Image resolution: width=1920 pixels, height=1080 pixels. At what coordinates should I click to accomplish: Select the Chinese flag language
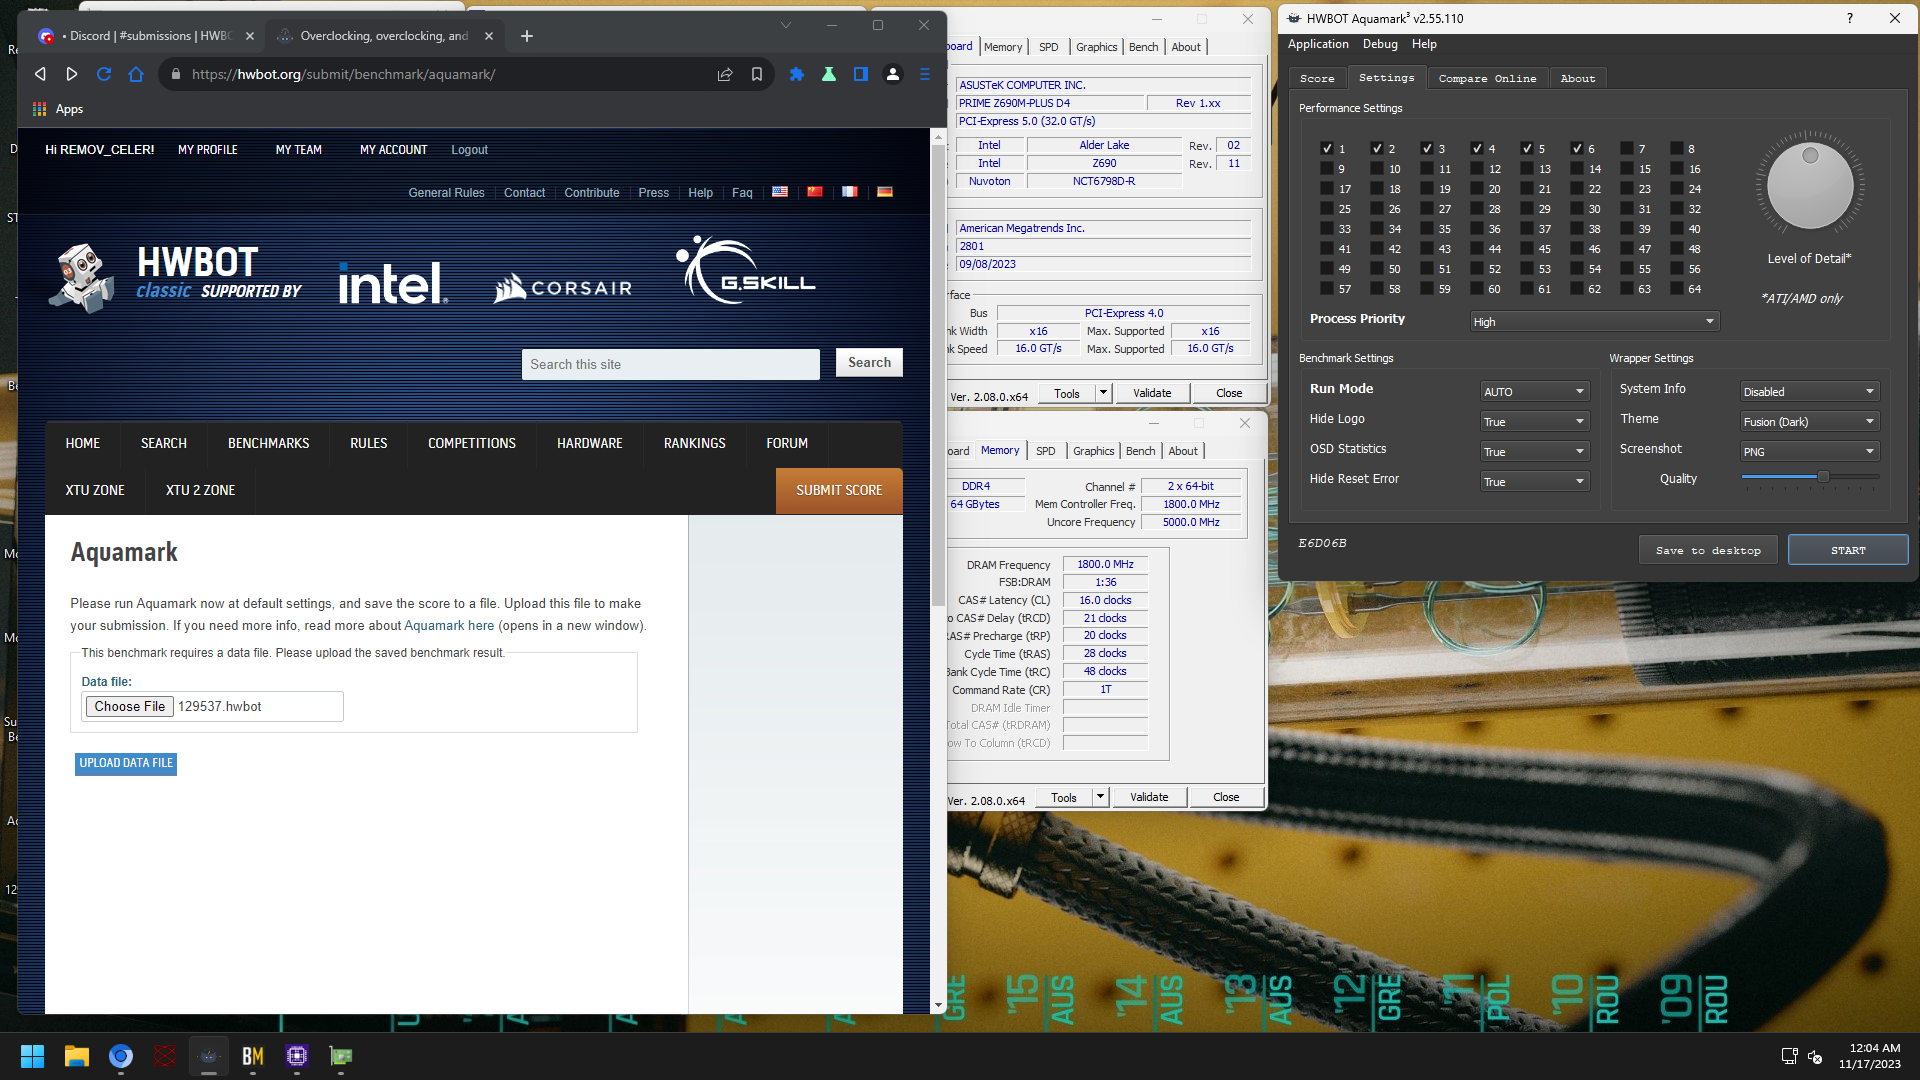815,192
